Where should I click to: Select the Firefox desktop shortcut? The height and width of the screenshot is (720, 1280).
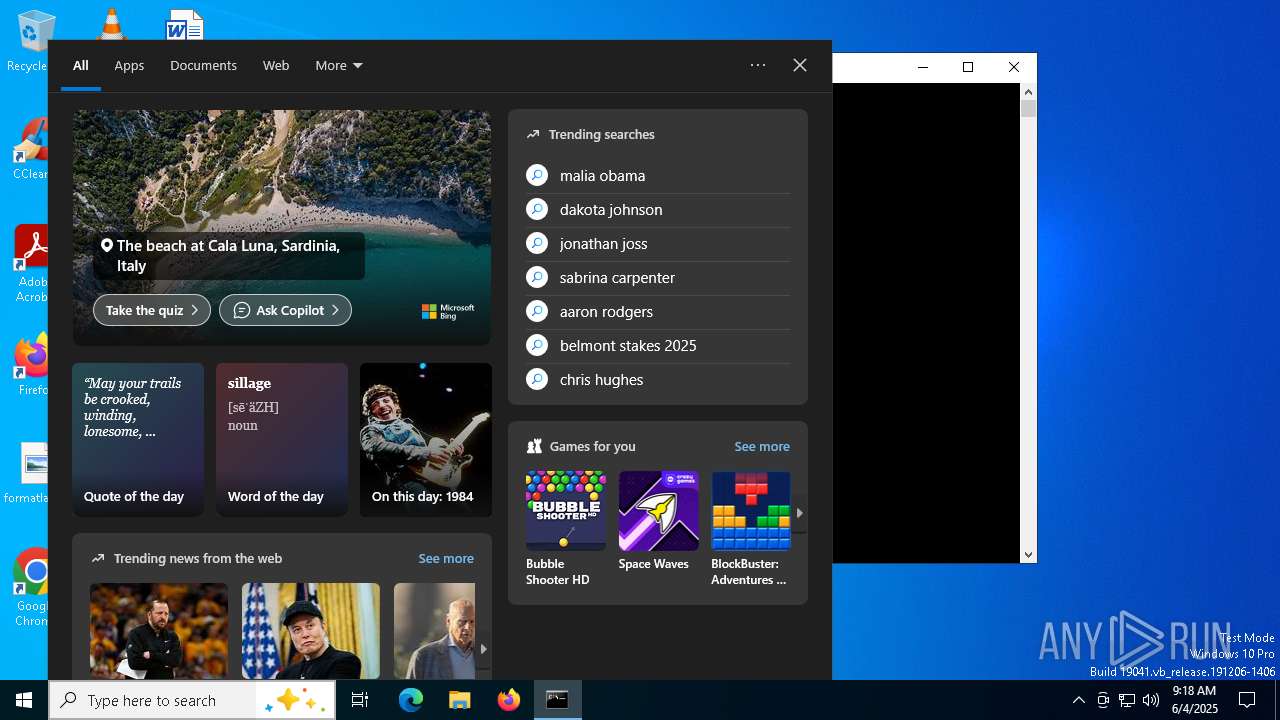pos(32,366)
